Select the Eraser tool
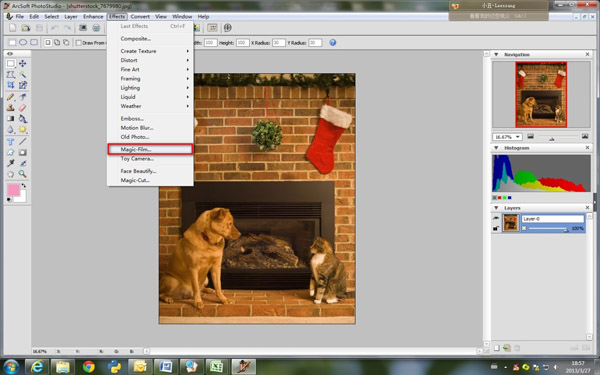Viewport: 600px width, 375px height. [23, 108]
